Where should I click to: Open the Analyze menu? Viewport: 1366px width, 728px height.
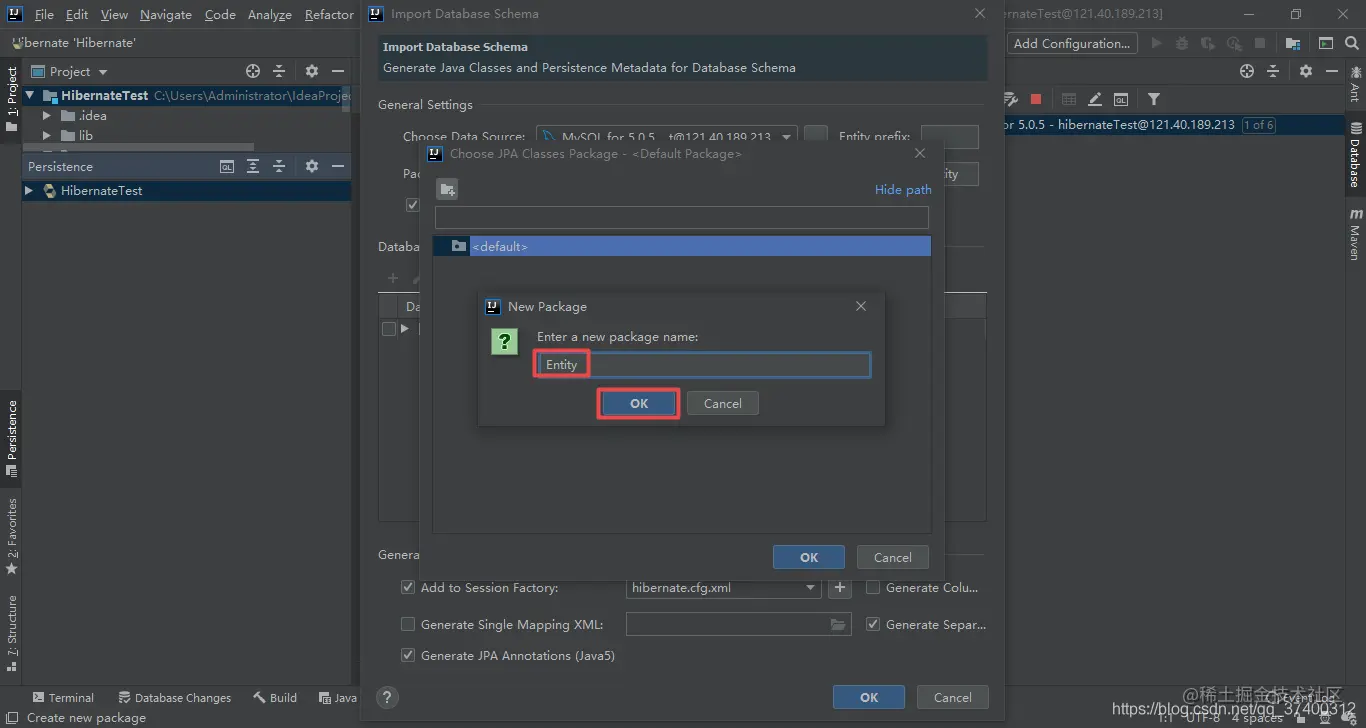tap(270, 14)
